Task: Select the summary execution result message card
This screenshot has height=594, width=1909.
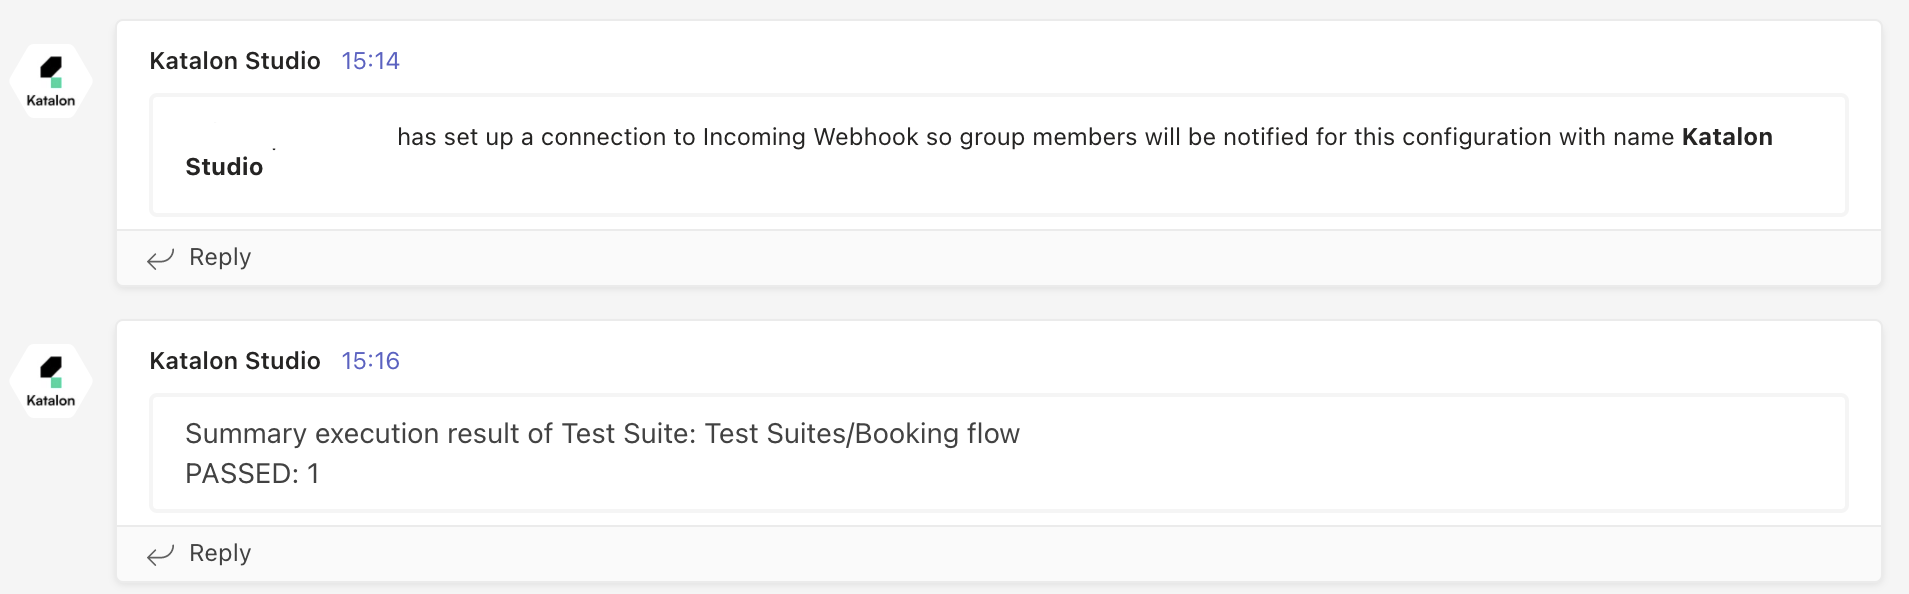Action: click(x=998, y=452)
